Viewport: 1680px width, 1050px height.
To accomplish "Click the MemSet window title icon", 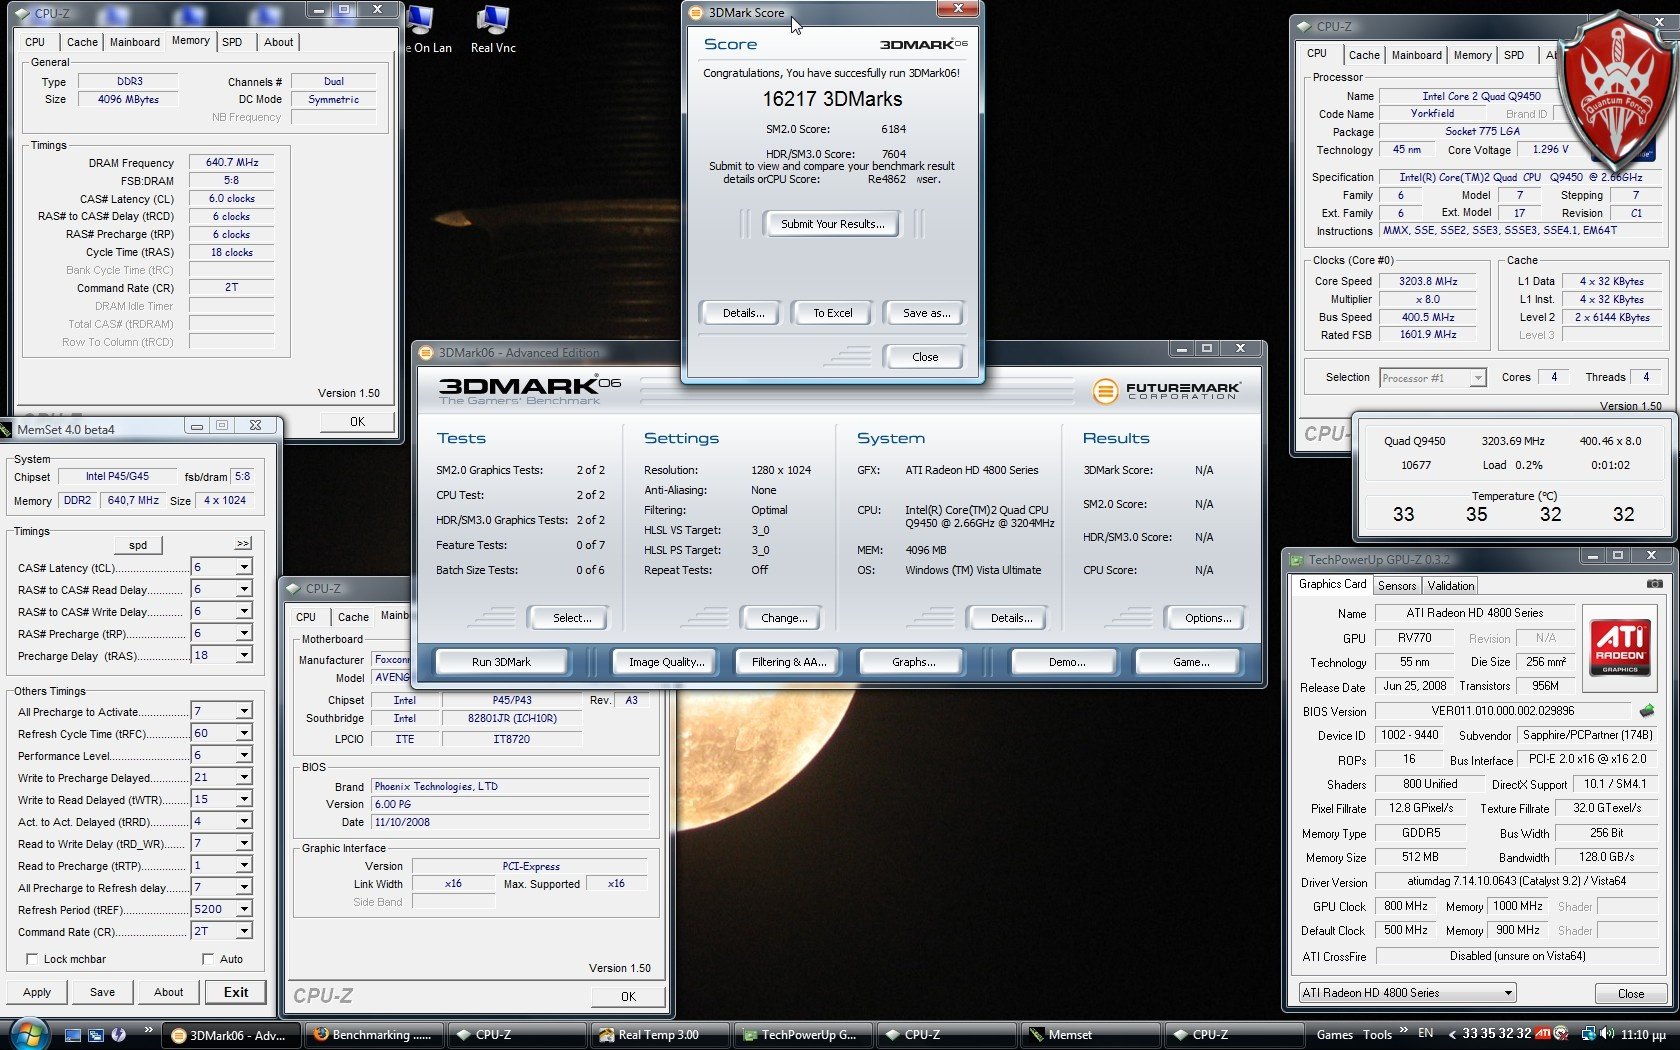I will [7, 430].
